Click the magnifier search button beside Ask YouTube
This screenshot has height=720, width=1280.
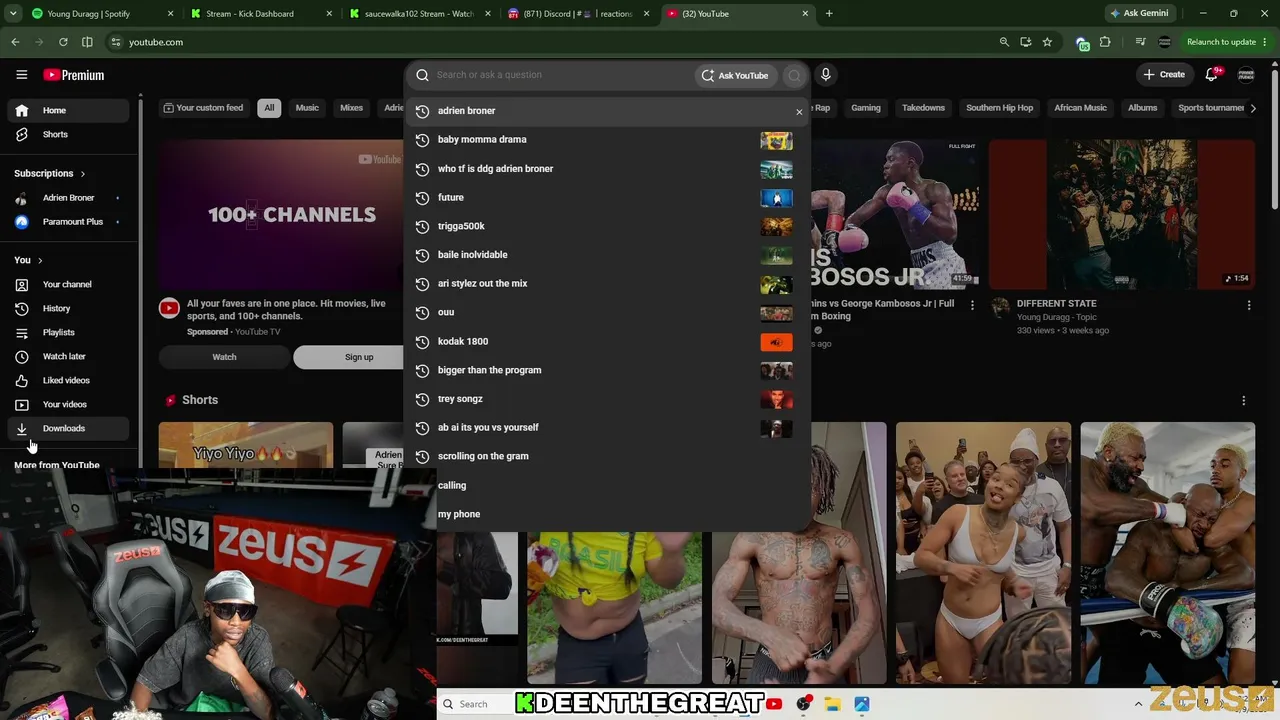pos(794,75)
